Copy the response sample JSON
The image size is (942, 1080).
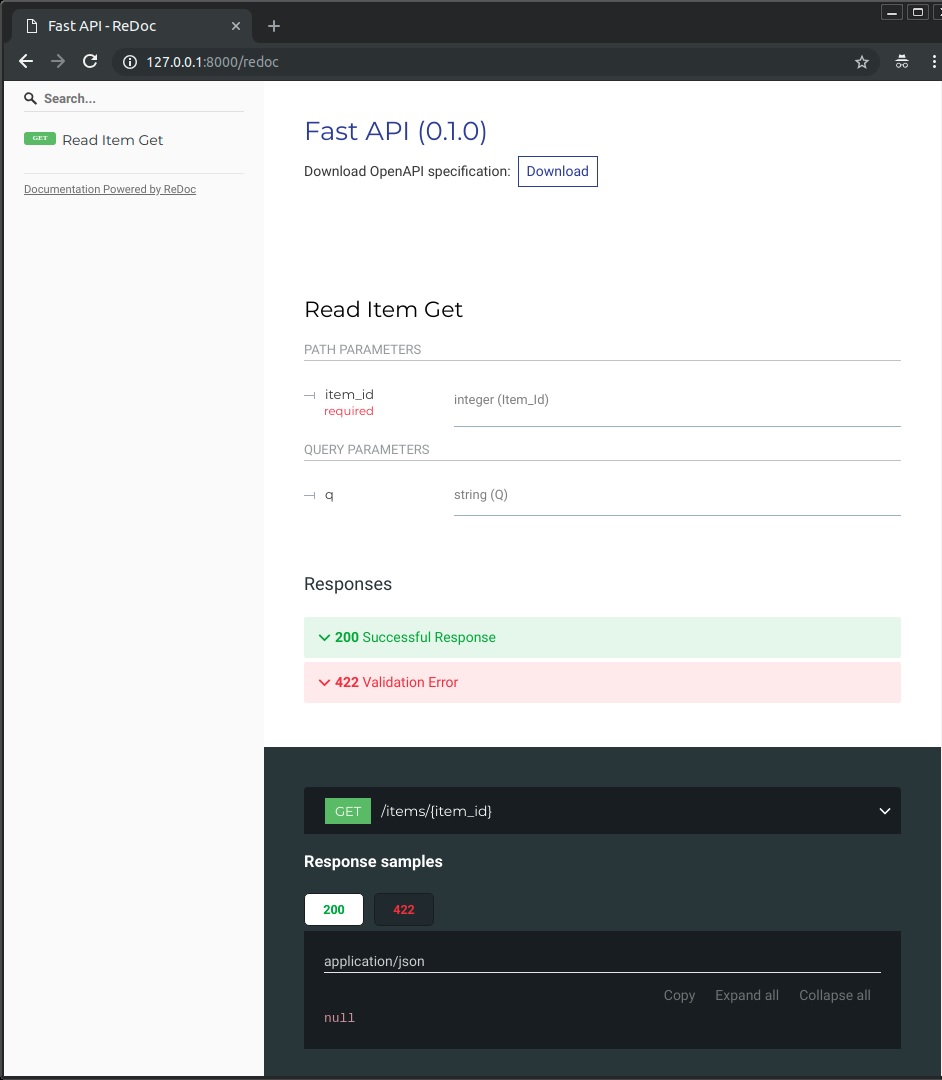coord(679,995)
